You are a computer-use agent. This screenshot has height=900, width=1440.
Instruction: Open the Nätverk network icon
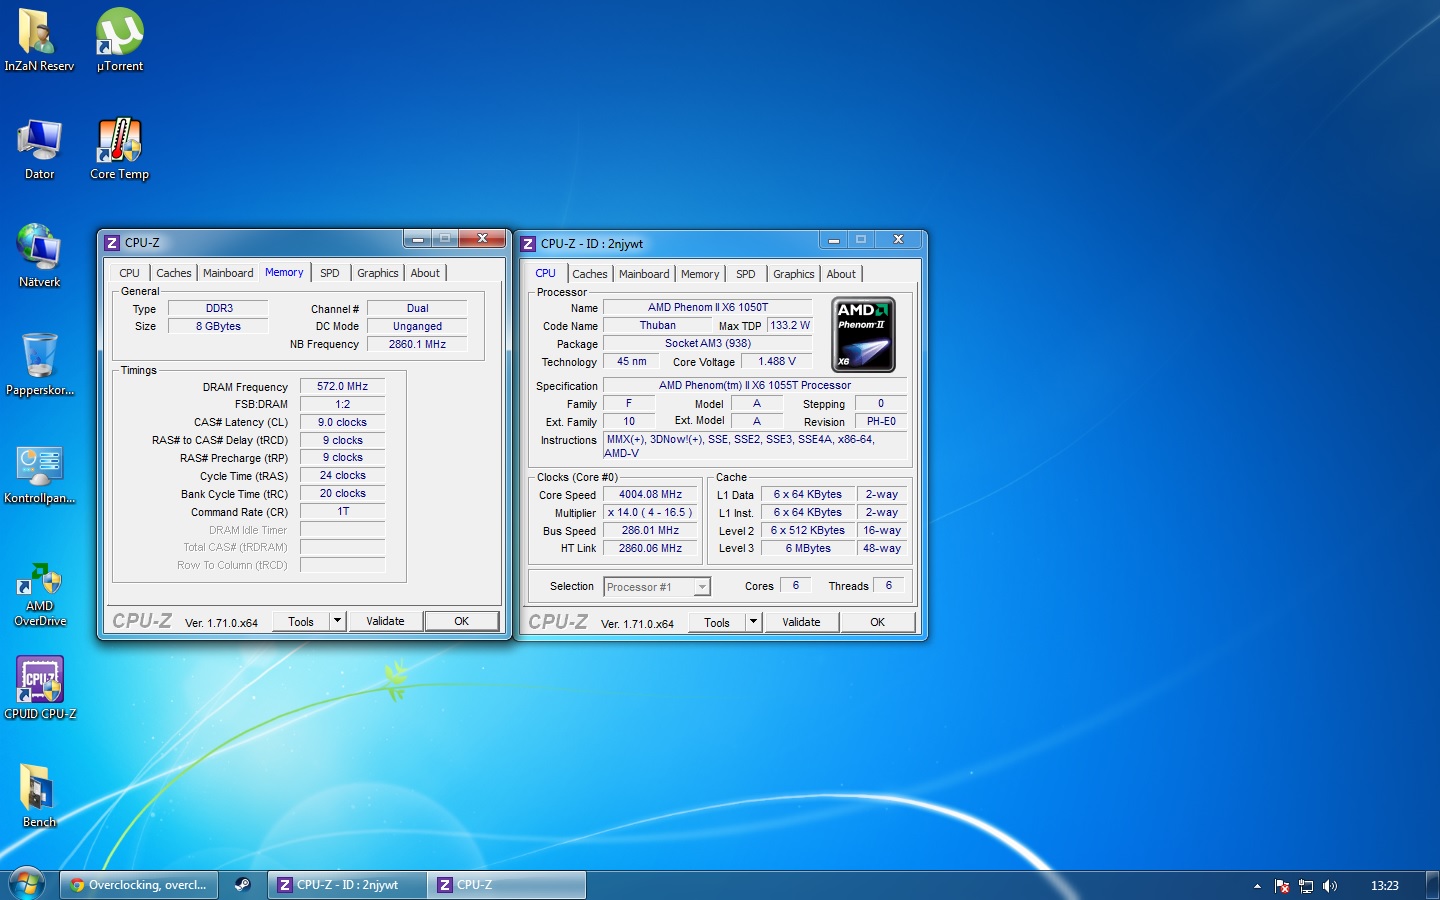pos(39,256)
